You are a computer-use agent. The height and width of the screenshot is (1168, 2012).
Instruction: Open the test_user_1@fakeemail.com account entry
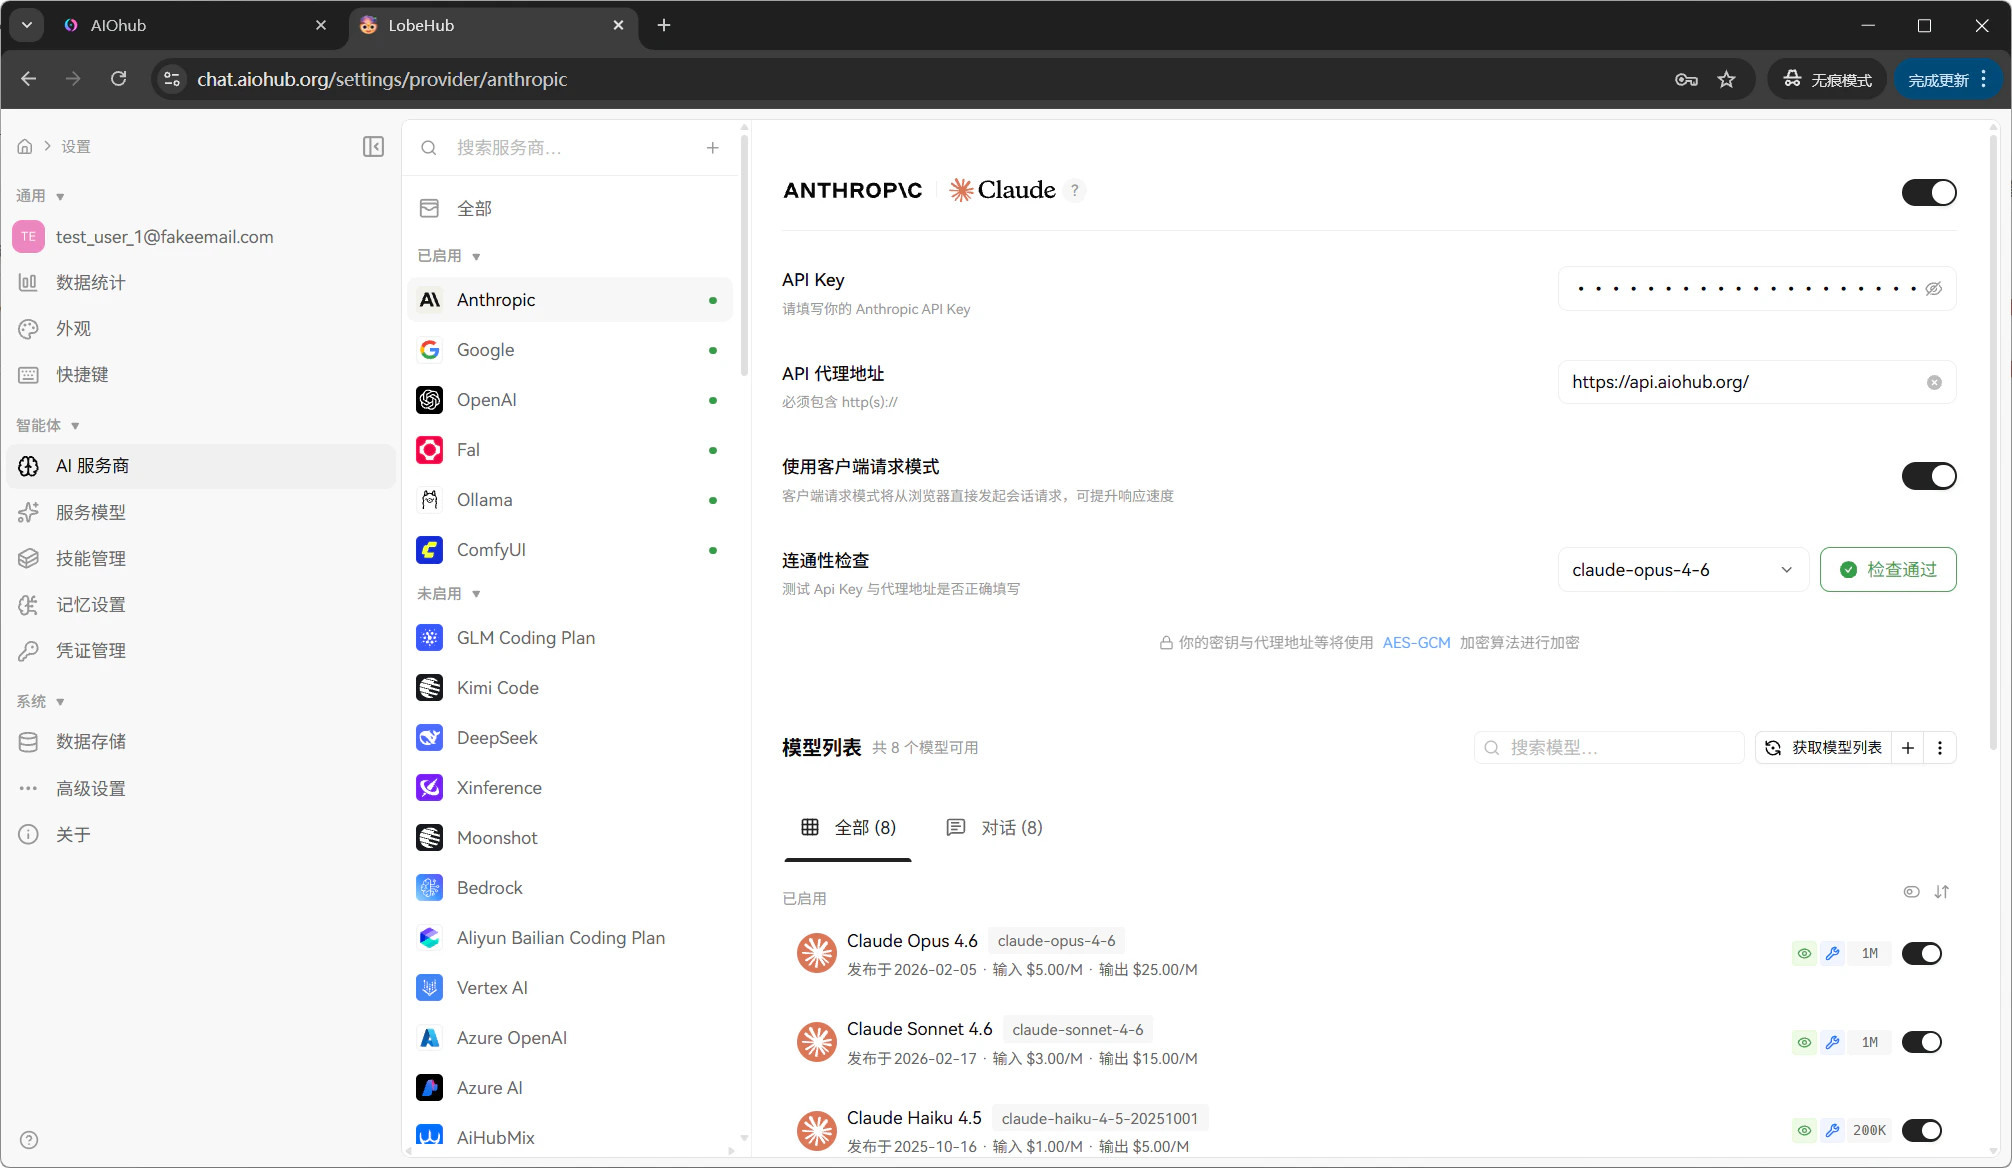click(x=202, y=237)
